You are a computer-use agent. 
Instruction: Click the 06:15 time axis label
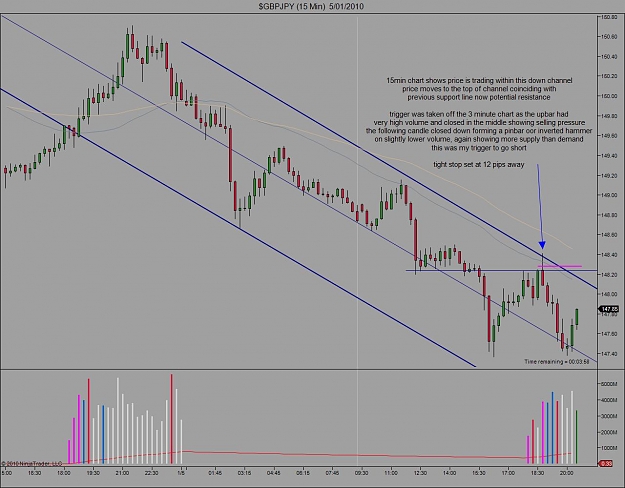coord(303,473)
